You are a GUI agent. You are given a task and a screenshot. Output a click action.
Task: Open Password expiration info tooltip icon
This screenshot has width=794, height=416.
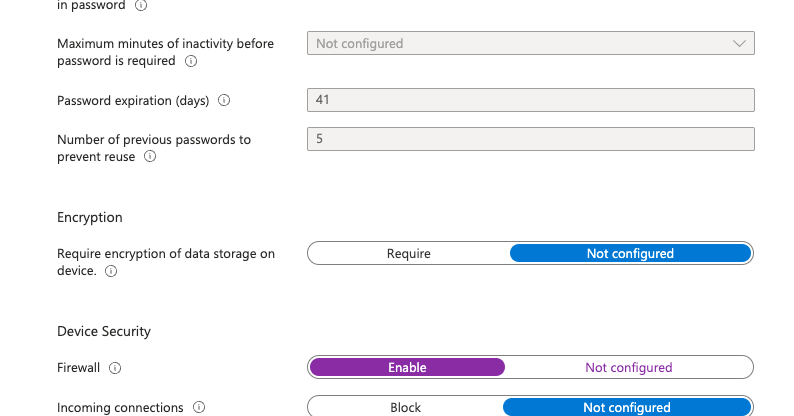coord(224,100)
